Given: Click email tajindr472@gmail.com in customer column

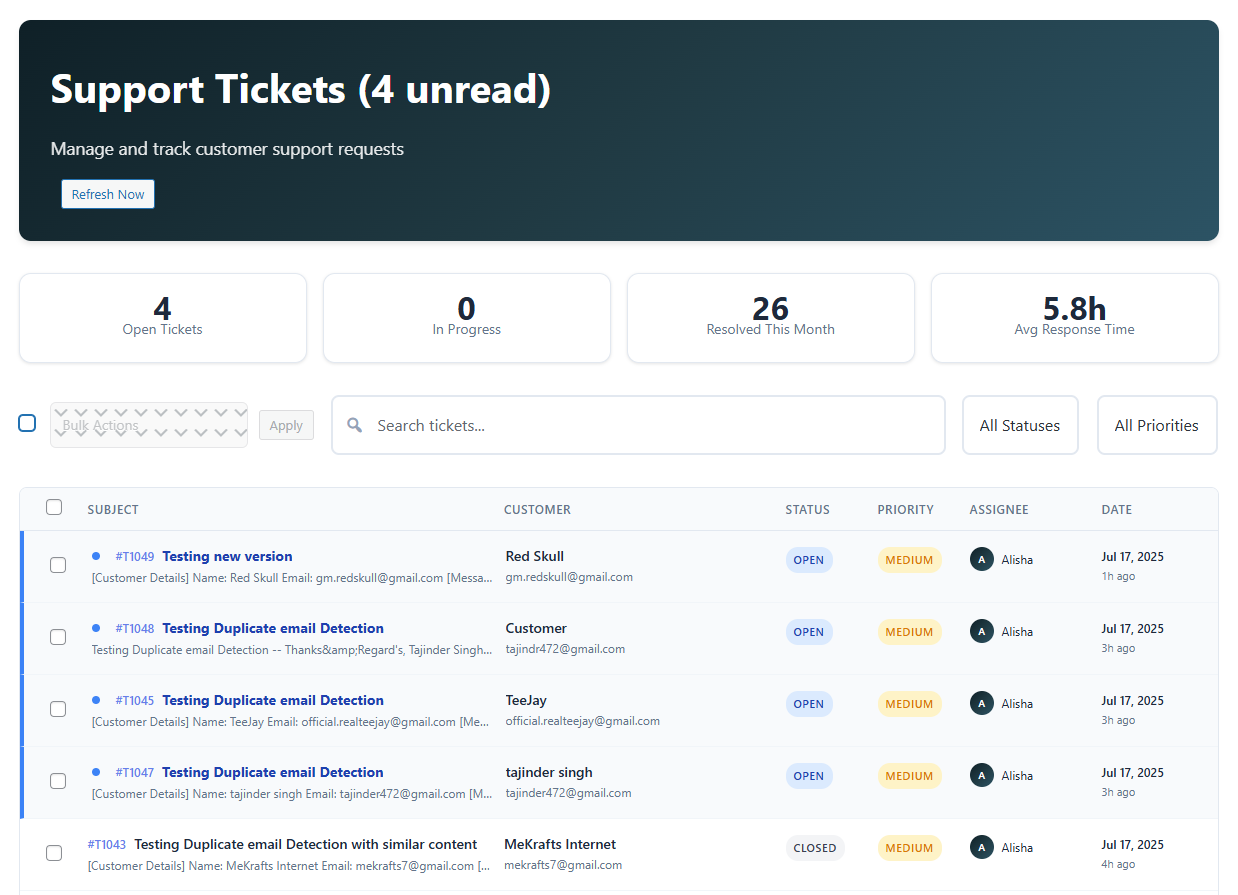Looking at the screenshot, I should pos(566,649).
